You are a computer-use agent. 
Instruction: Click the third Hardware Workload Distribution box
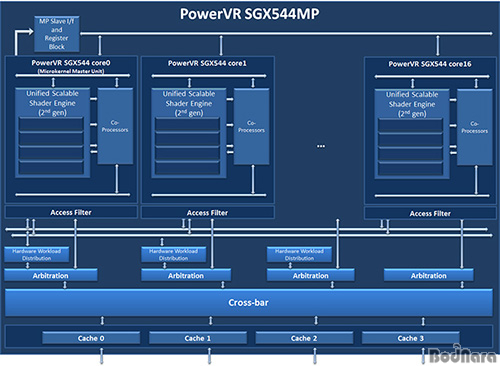tap(299, 255)
